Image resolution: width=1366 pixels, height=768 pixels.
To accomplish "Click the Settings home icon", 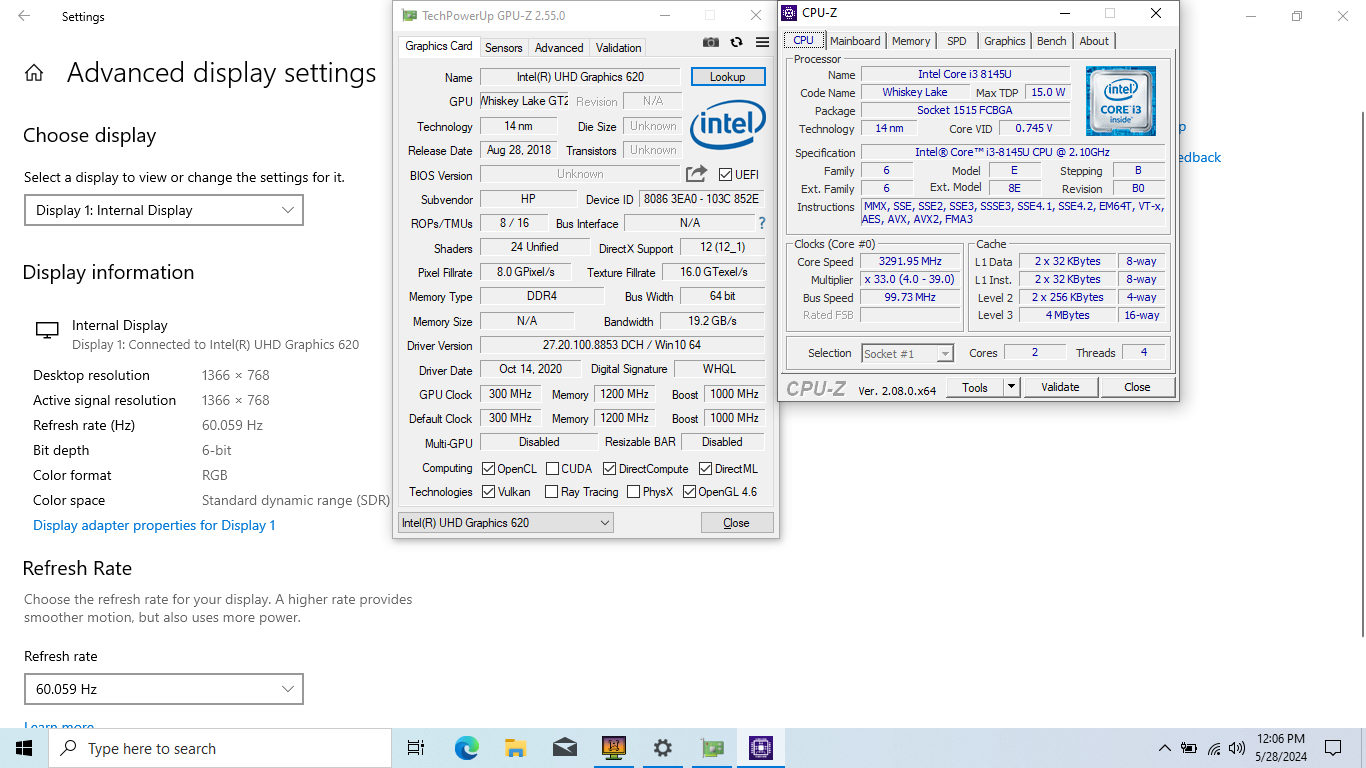I will [34, 73].
